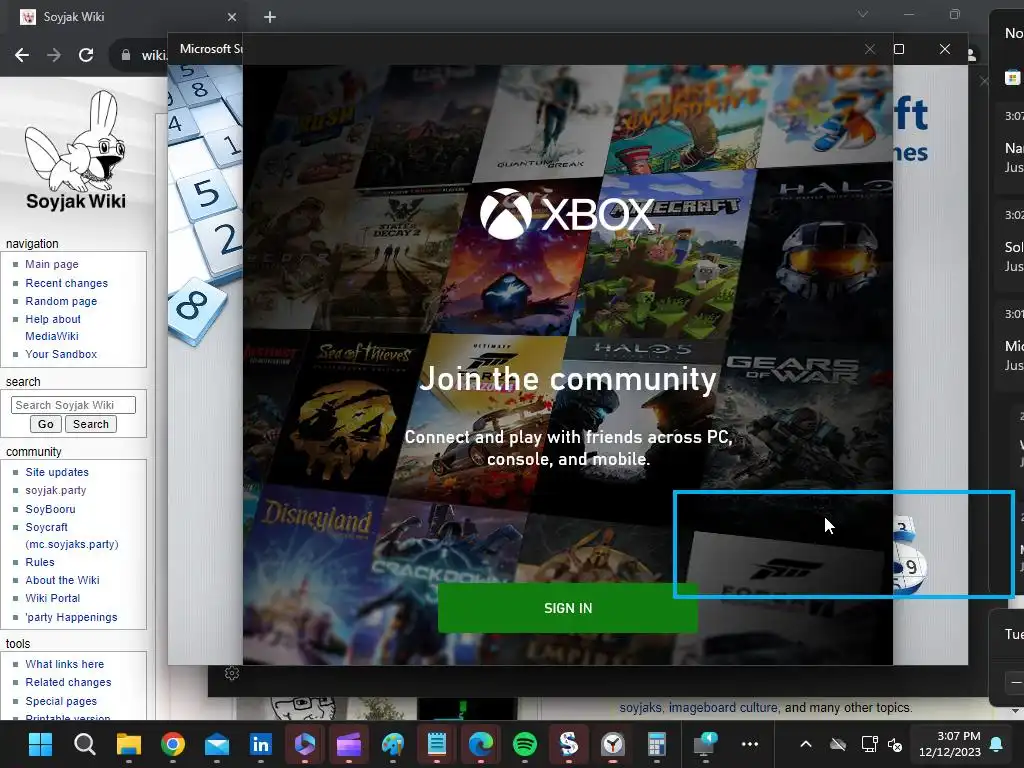Open the monitor chat taskbar icon
This screenshot has height=768, width=1024.
705,744
